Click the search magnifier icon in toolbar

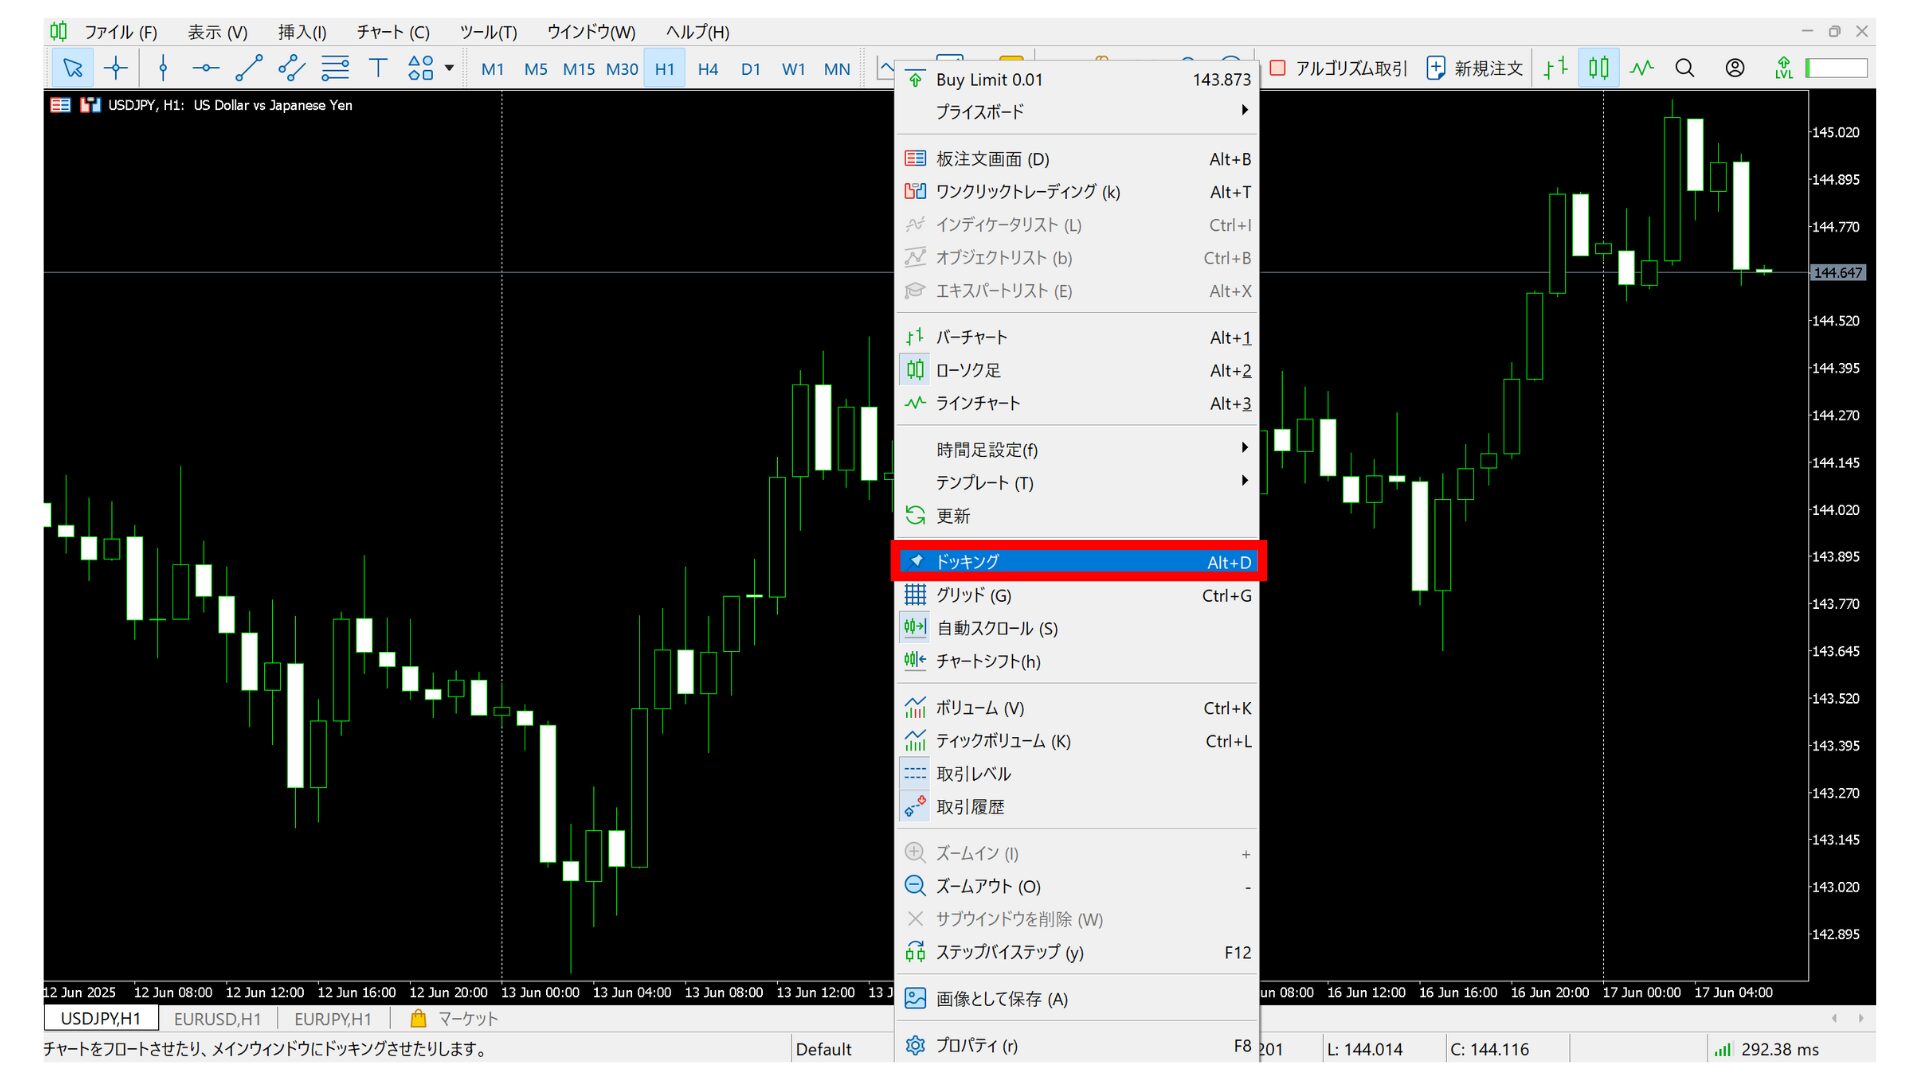tap(1685, 68)
